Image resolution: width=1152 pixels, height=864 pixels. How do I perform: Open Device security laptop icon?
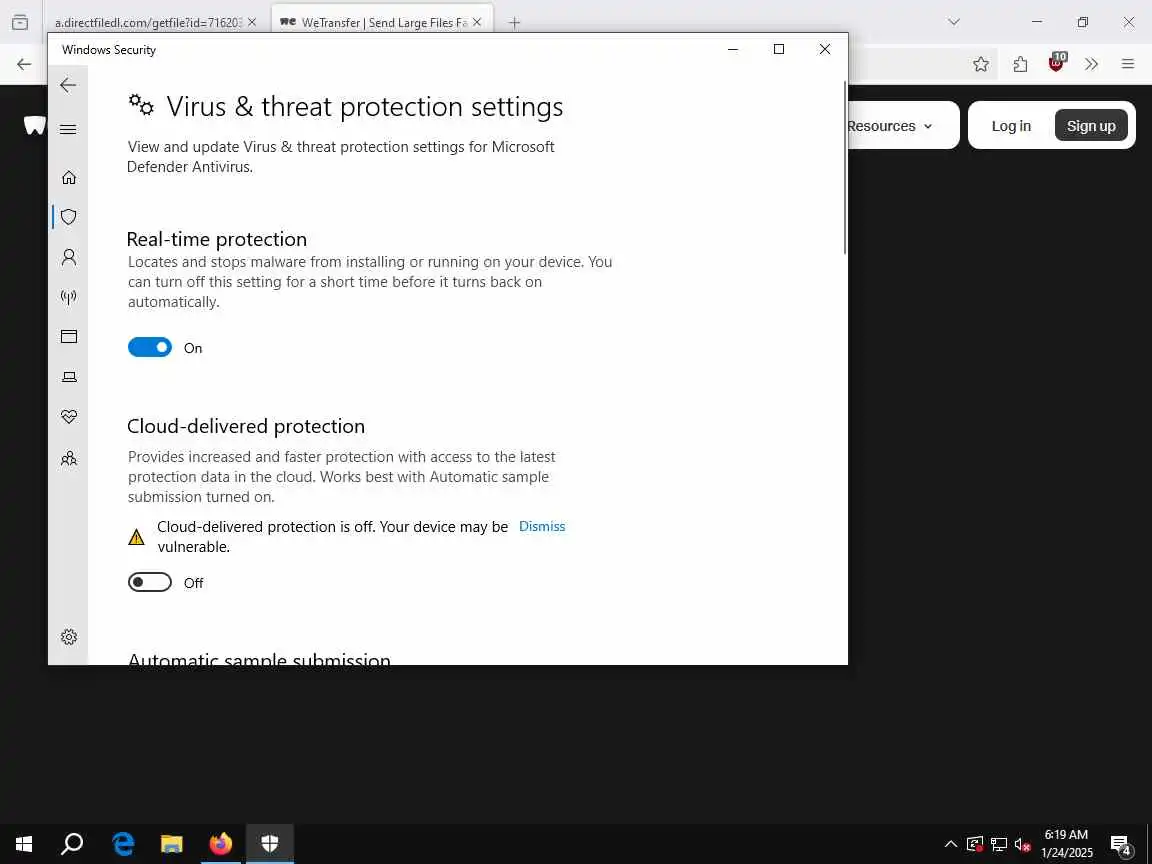(x=68, y=377)
